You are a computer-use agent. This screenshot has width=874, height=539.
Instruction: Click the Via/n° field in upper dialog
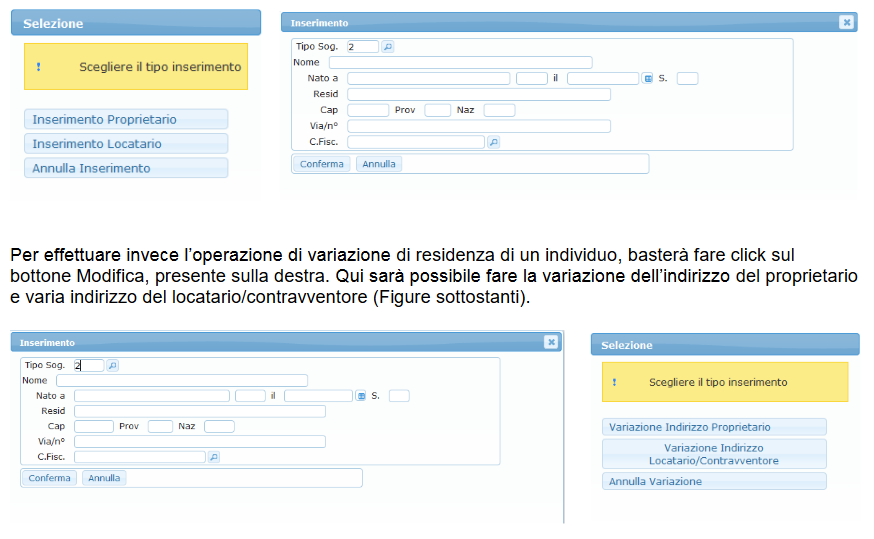click(x=478, y=126)
